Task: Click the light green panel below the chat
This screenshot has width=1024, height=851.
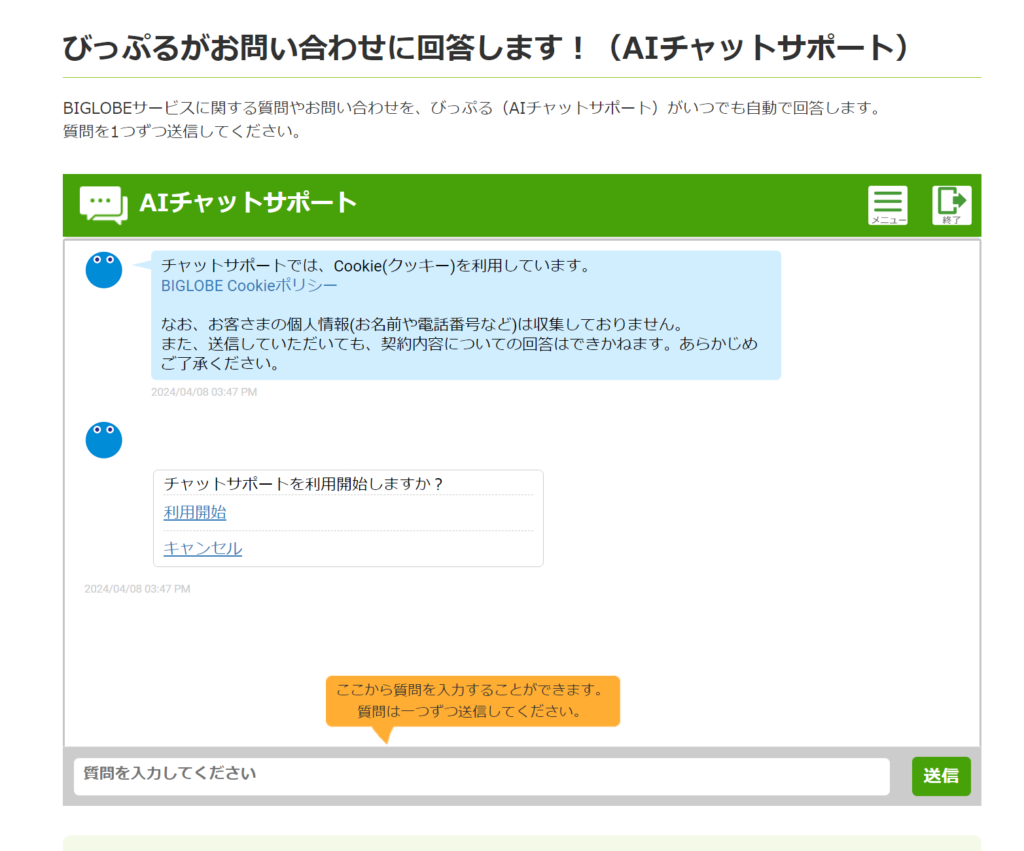Action: (x=521, y=843)
